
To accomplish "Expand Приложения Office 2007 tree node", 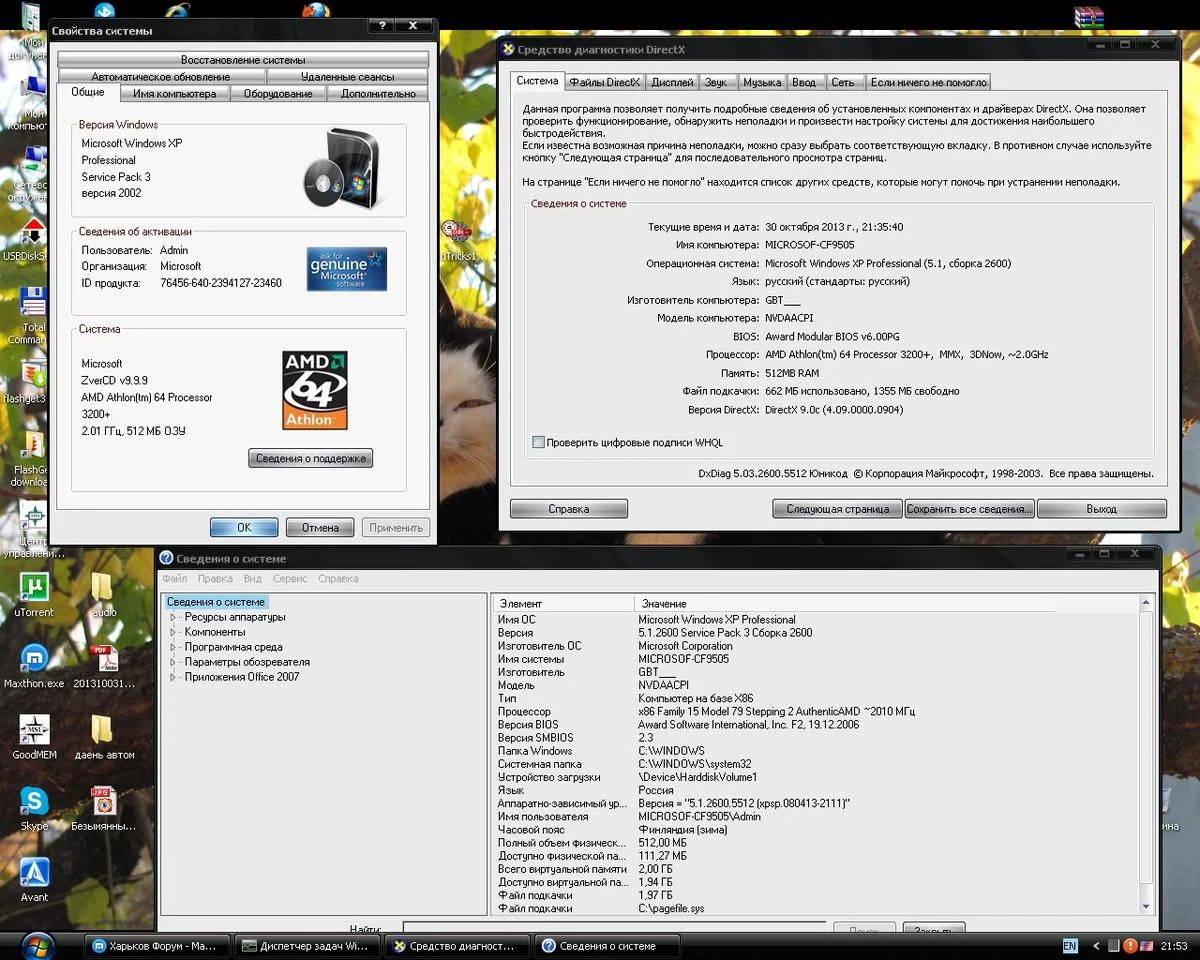I will pos(173,677).
